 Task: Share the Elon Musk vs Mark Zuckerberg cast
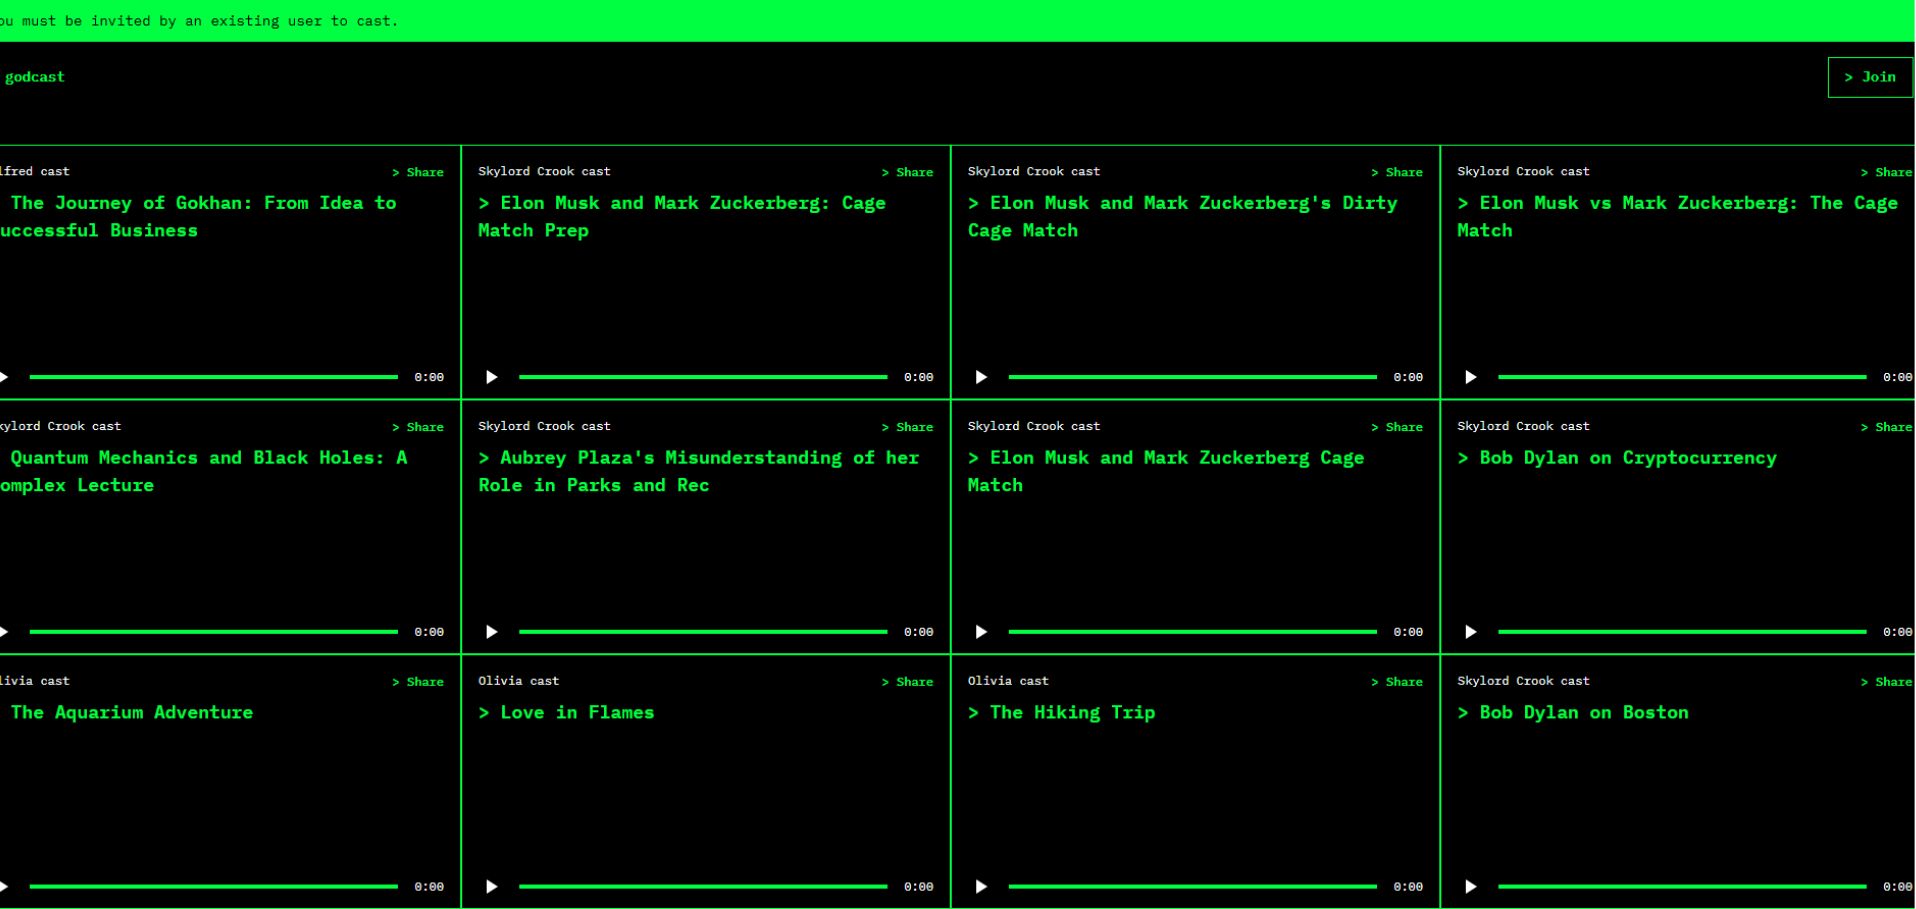coord(1886,172)
